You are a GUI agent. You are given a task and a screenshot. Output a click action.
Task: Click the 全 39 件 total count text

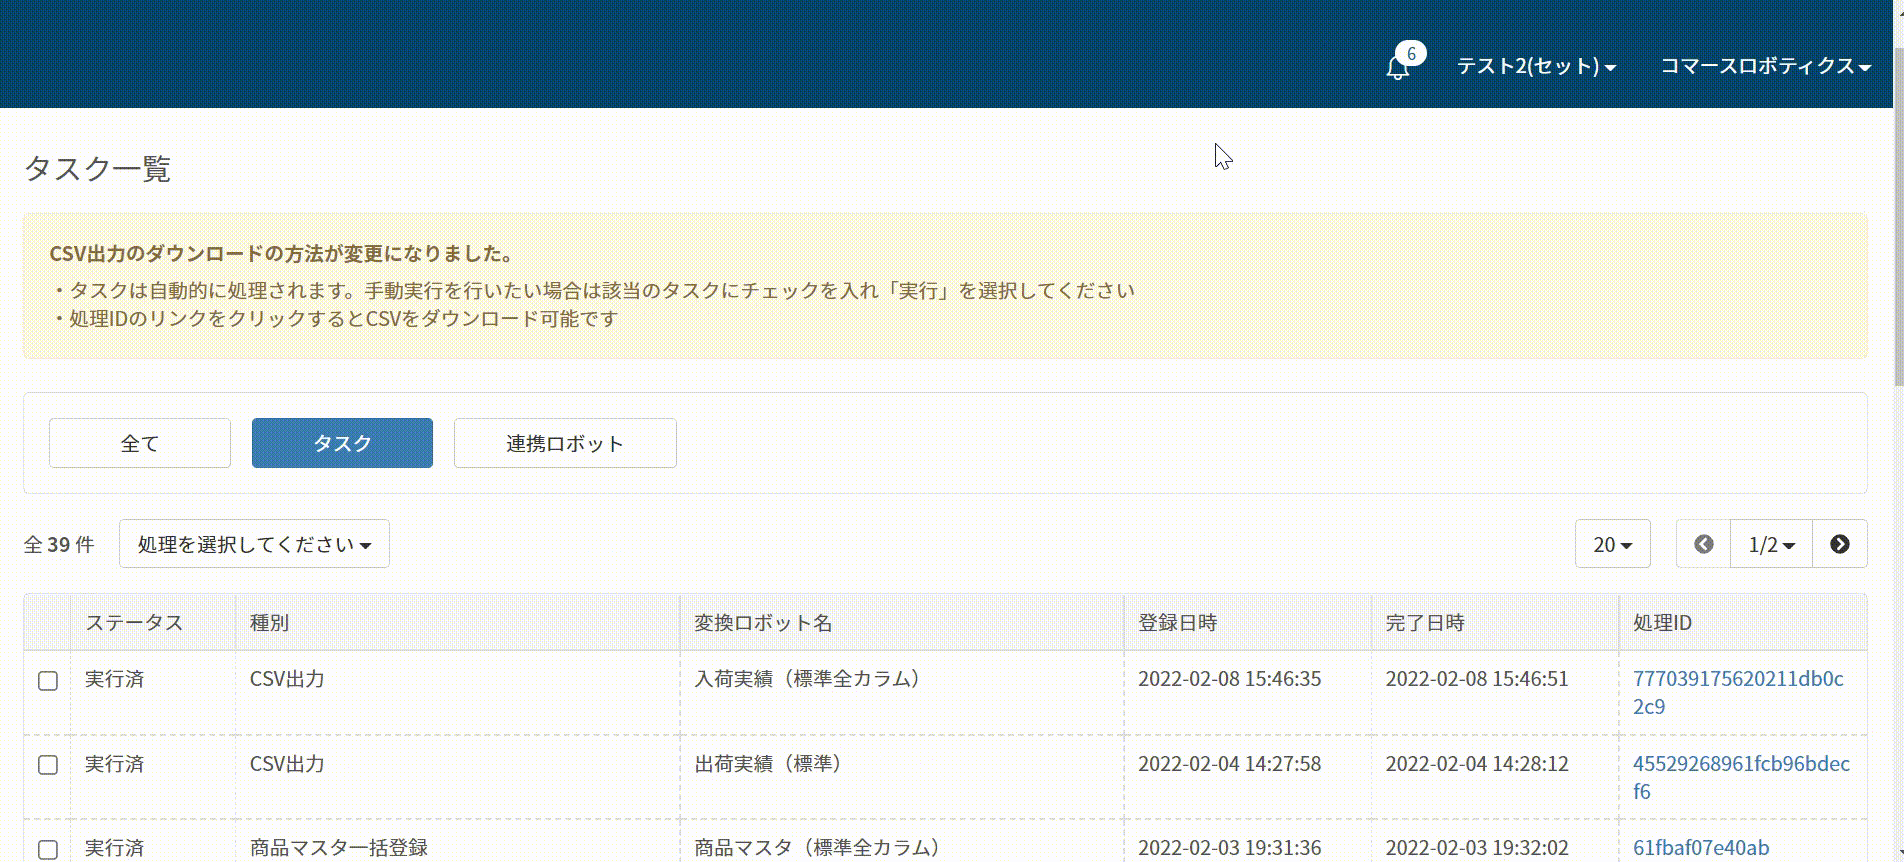click(59, 544)
